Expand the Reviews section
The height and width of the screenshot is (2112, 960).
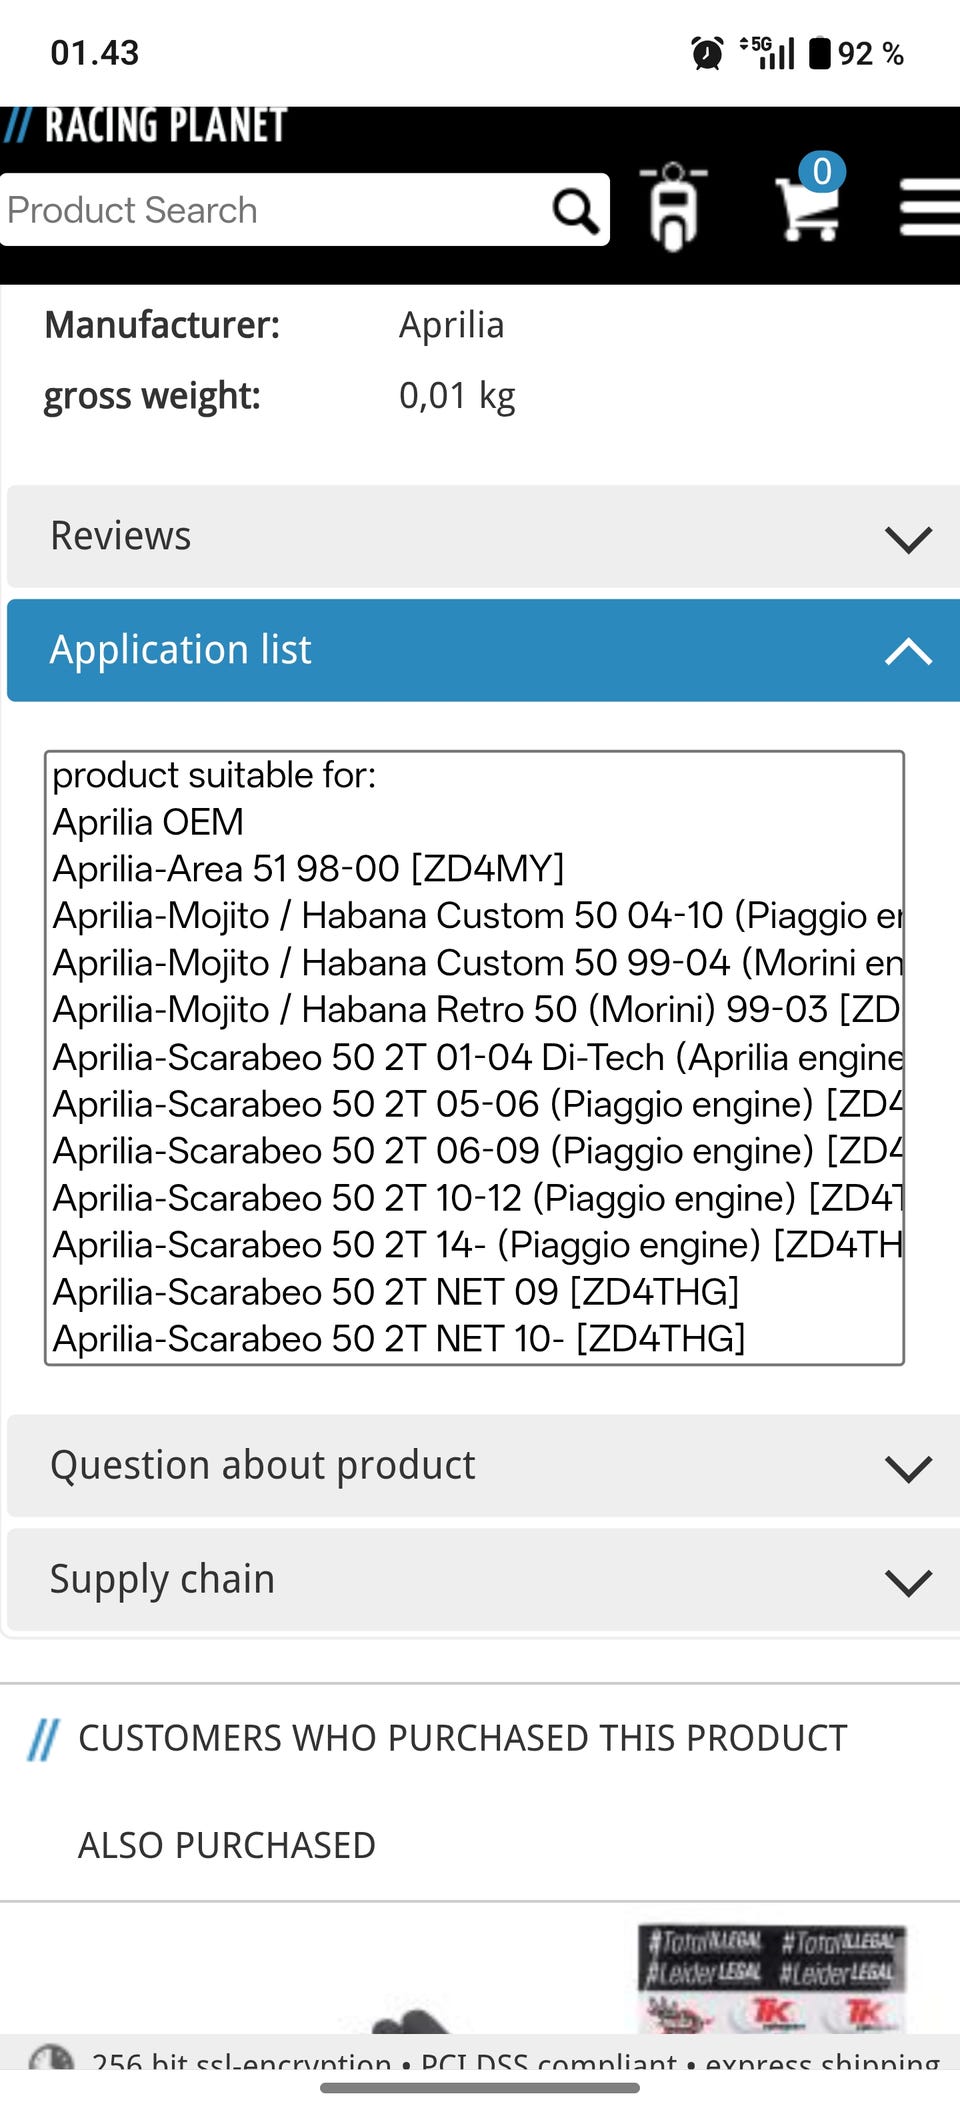coord(482,537)
